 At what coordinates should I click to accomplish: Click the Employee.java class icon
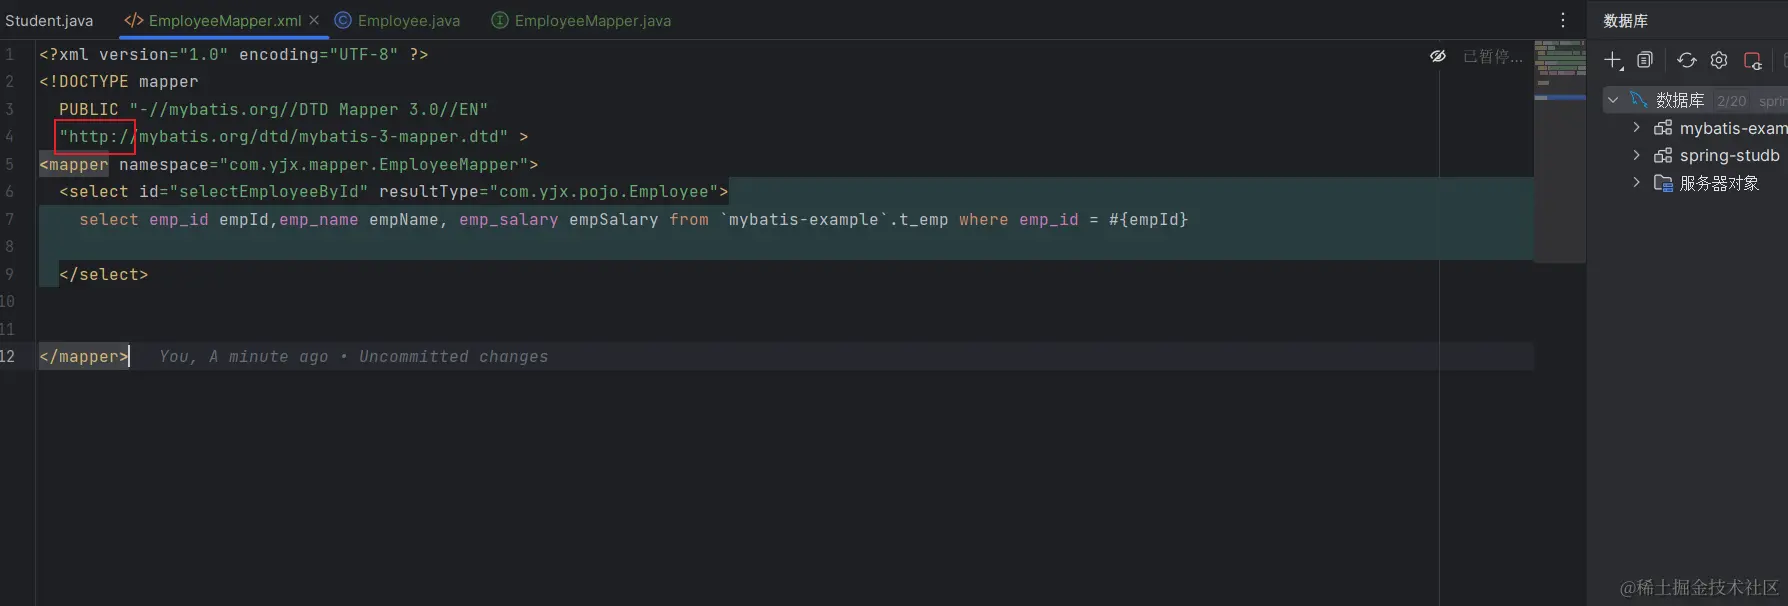point(343,20)
